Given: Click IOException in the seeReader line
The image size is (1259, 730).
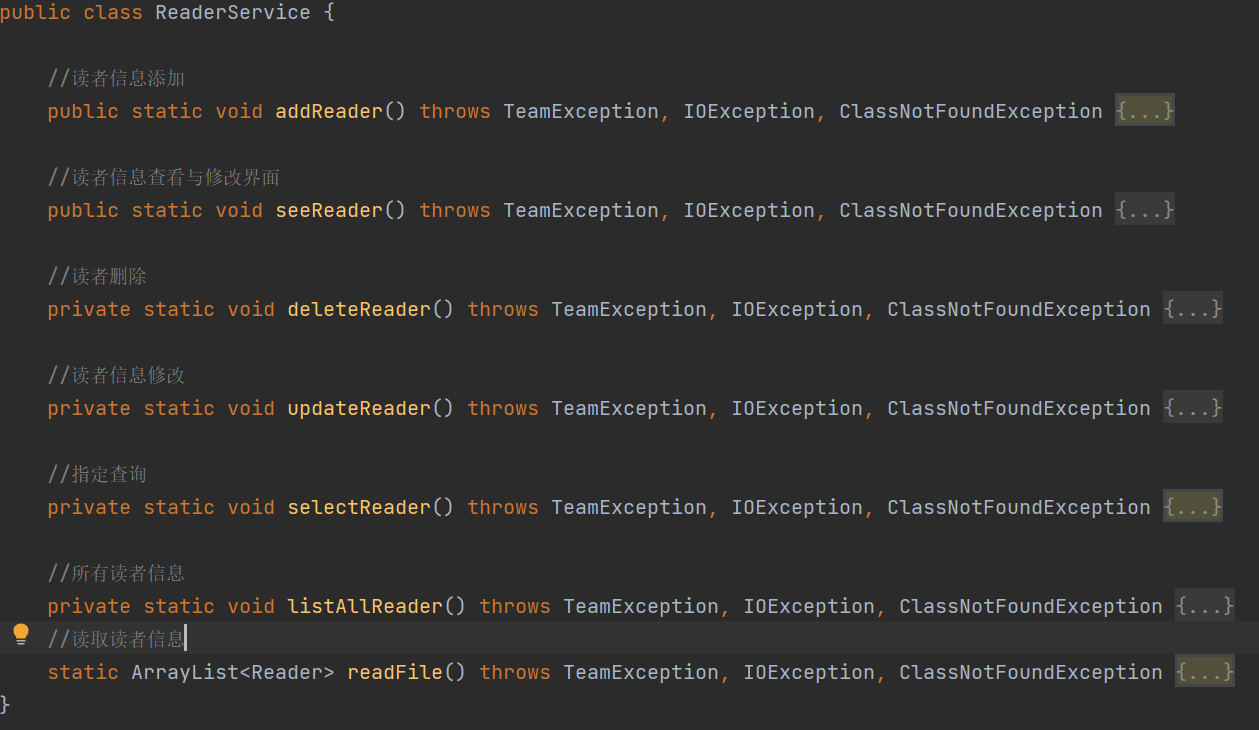Looking at the screenshot, I should 749,210.
